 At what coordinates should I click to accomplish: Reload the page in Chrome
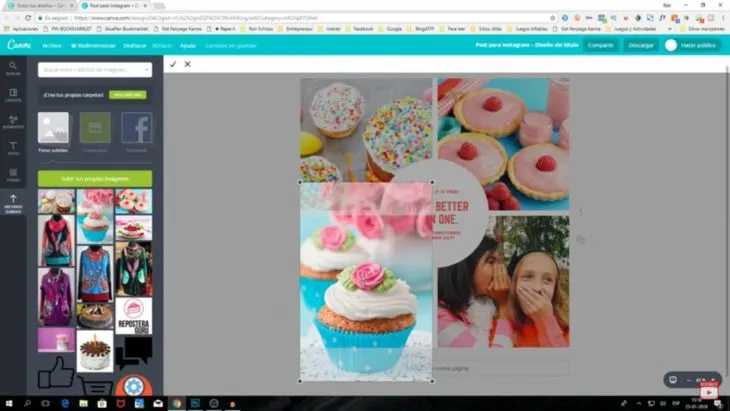pyautogui.click(x=28, y=18)
